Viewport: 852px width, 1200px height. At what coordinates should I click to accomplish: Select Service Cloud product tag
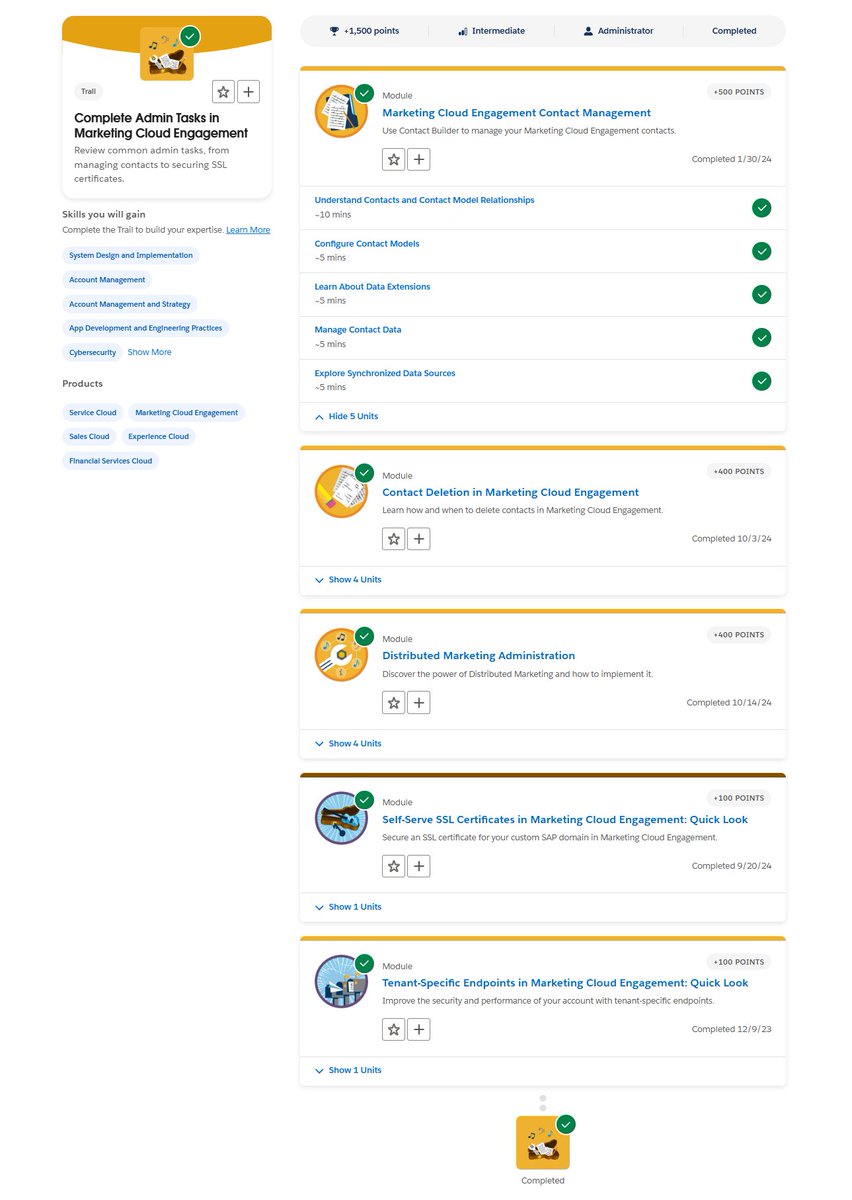tap(93, 412)
